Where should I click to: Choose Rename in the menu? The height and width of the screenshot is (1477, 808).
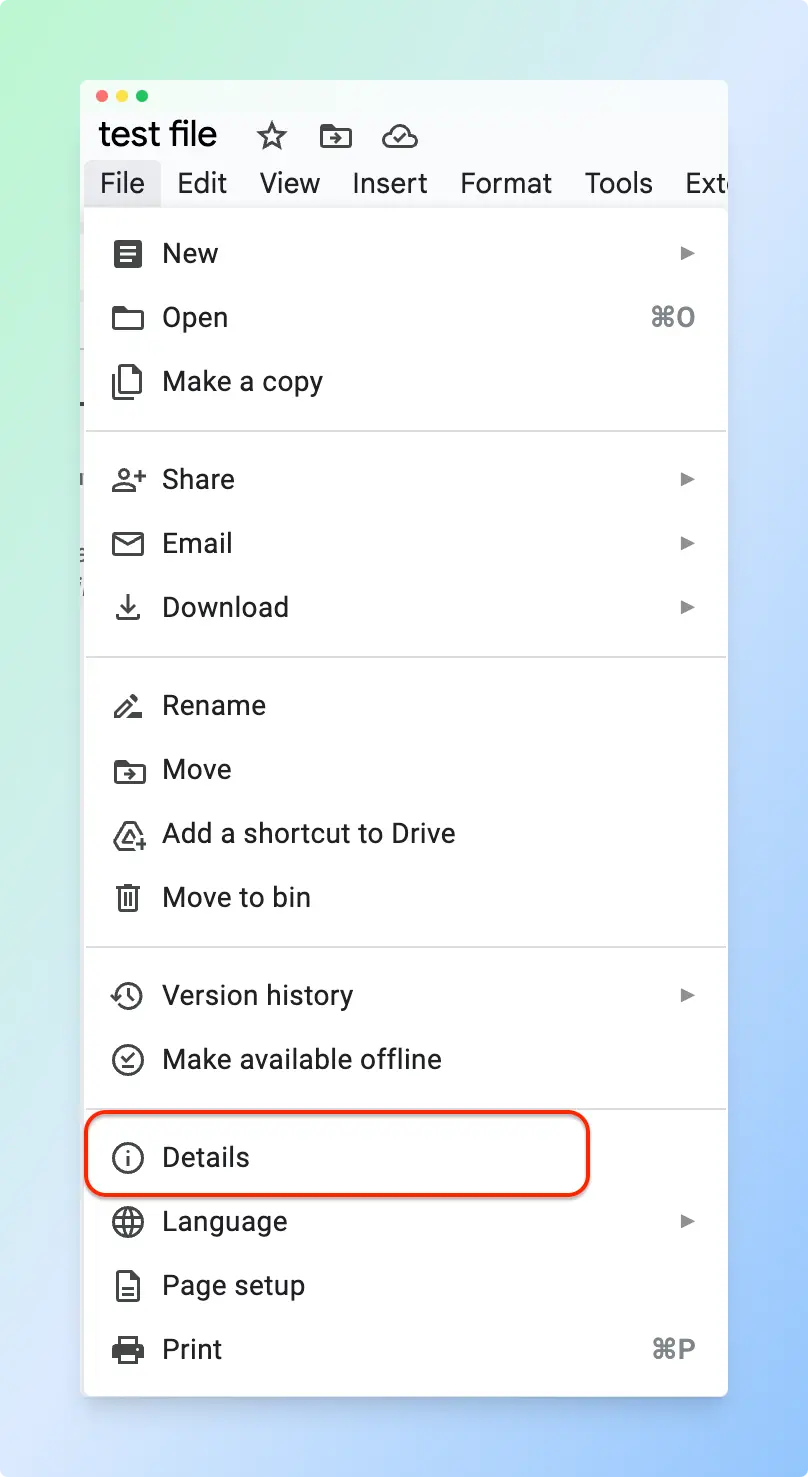click(x=405, y=706)
